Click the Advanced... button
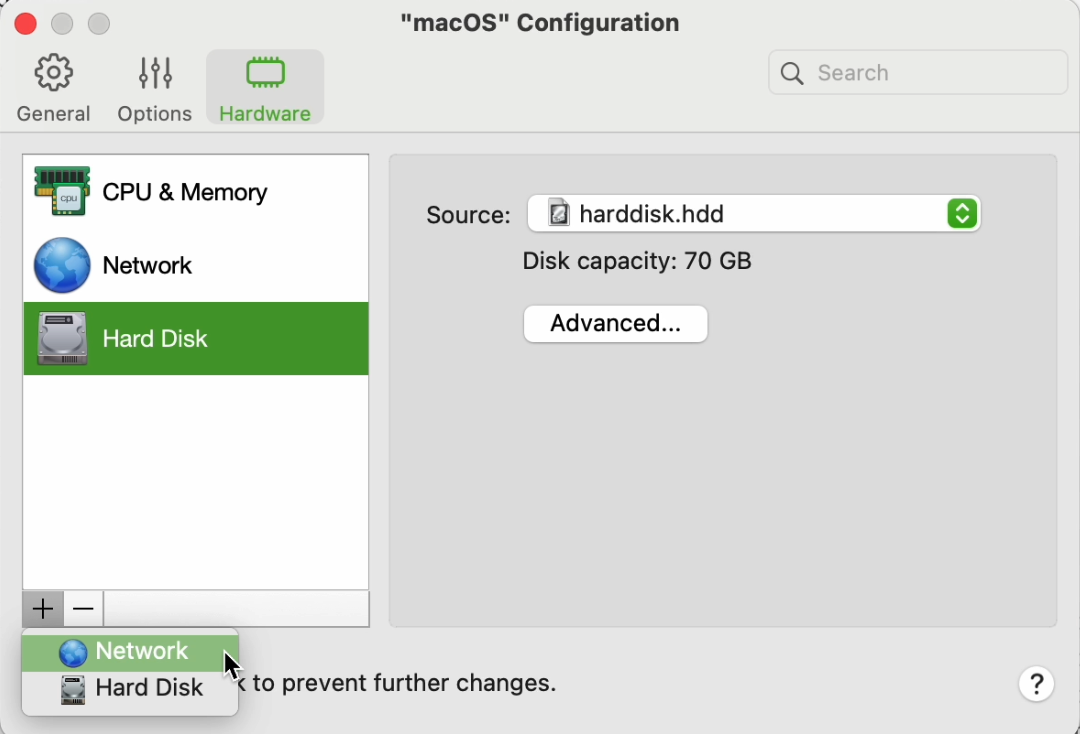 coord(615,324)
